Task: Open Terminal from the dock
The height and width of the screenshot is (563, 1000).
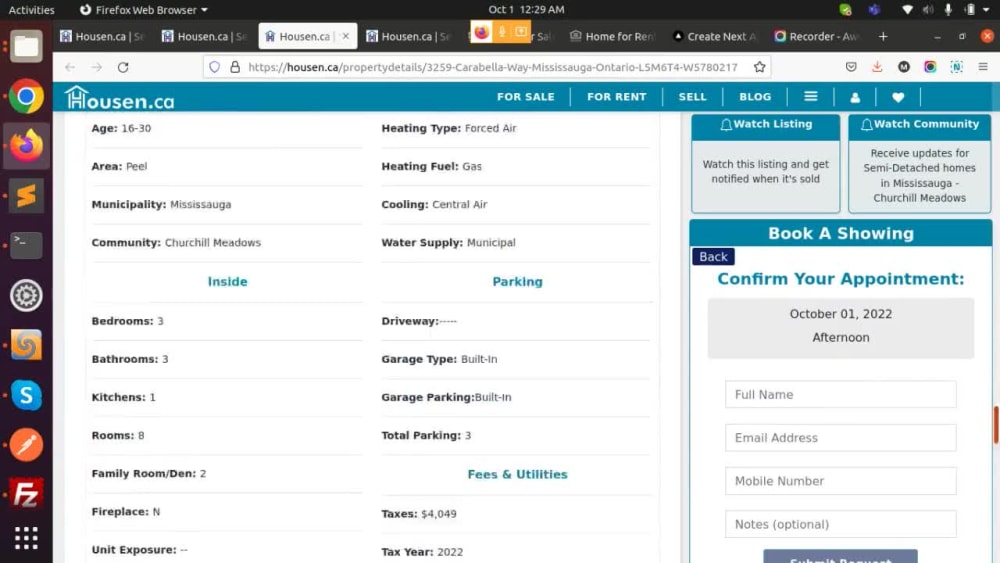Action: tap(26, 245)
